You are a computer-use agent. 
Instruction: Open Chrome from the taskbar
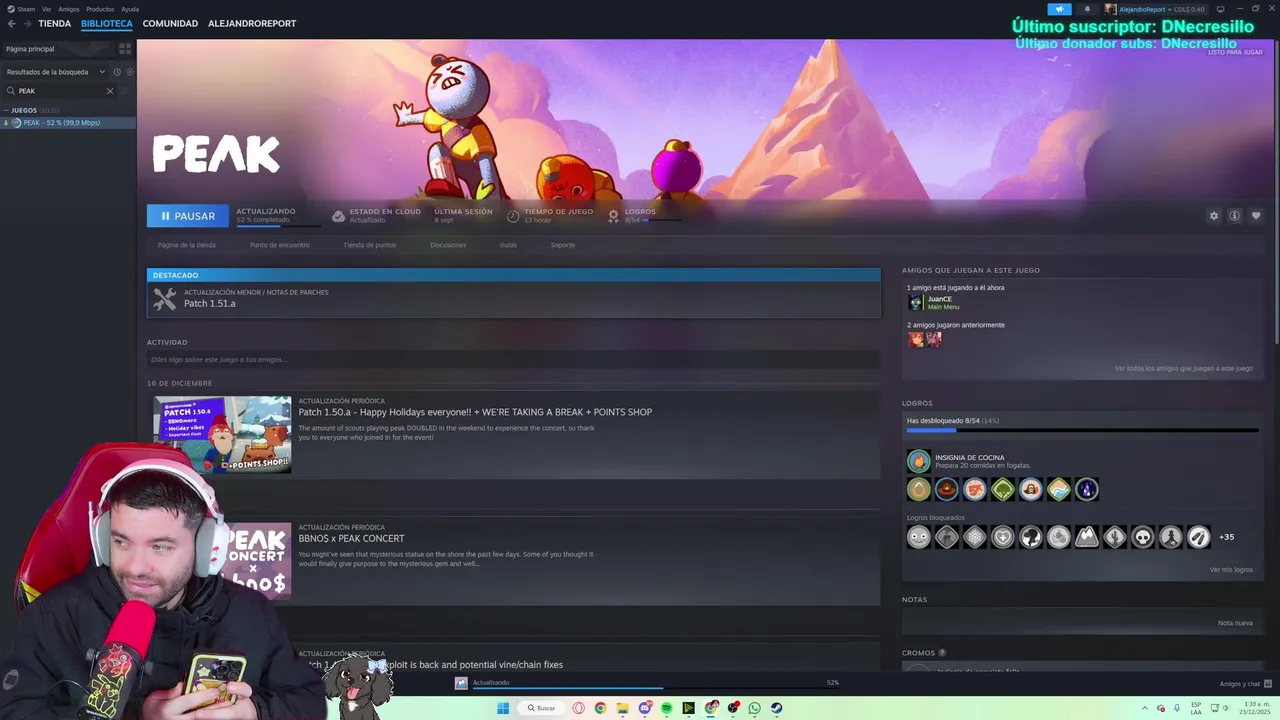coord(600,708)
